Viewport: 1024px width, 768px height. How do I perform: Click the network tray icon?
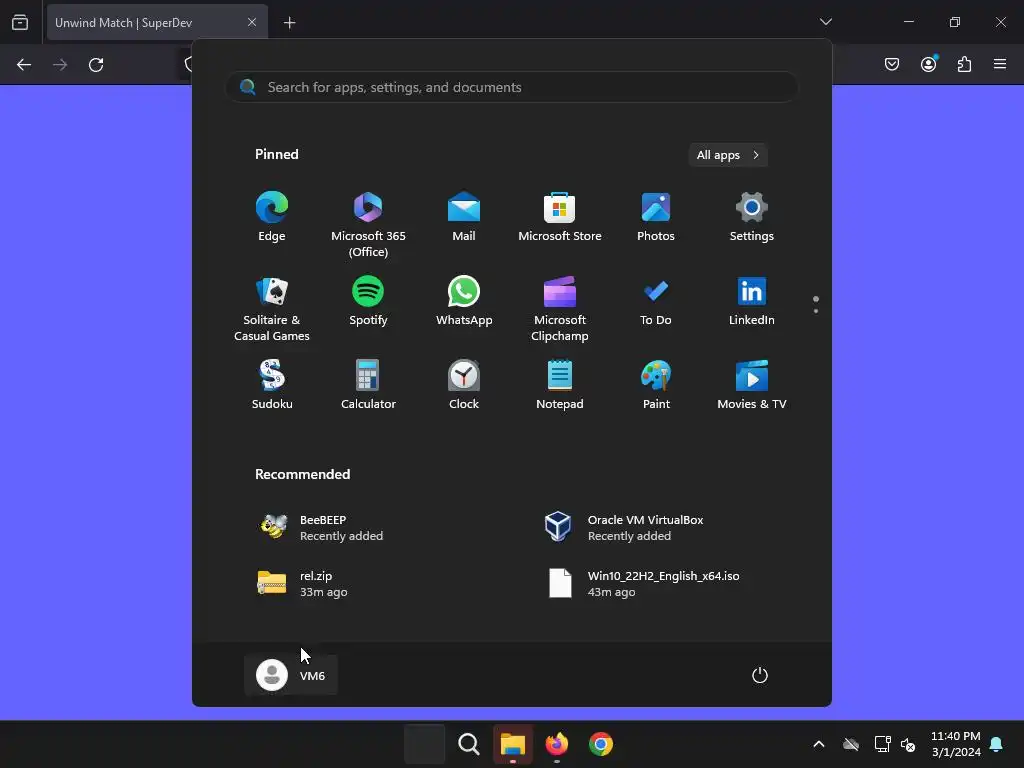pos(882,744)
